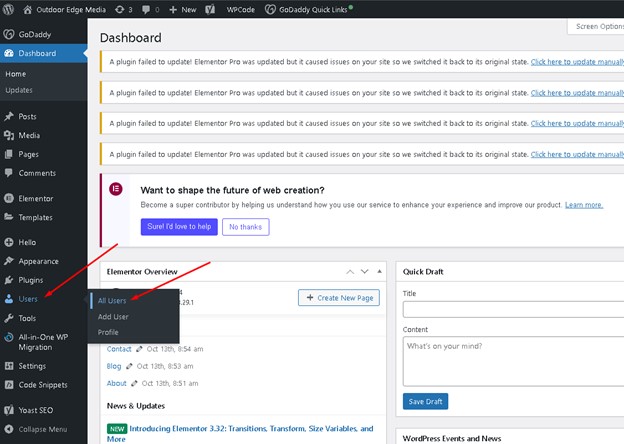Collapse the Elementor Overview widget with triangle
This screenshot has height=444, width=624.
378,272
